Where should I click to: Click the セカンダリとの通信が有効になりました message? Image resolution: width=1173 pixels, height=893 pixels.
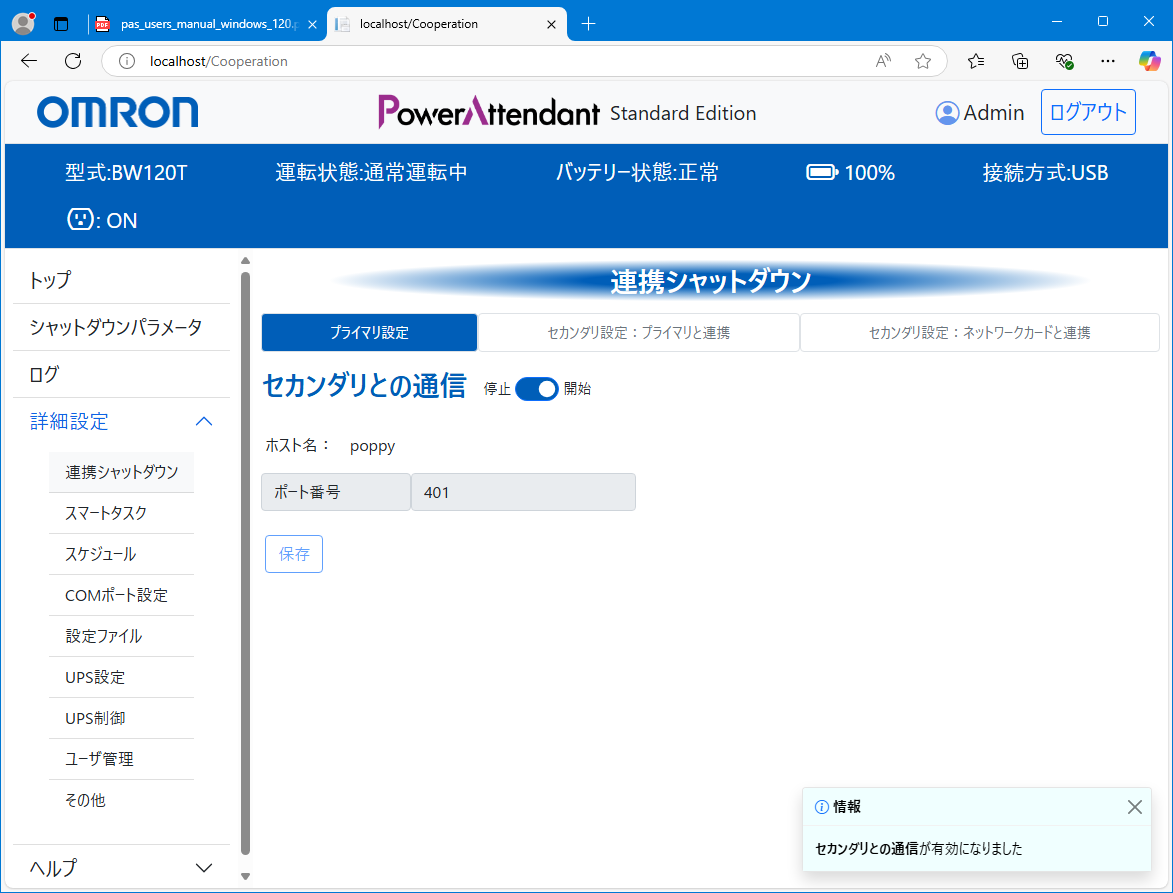point(919,849)
